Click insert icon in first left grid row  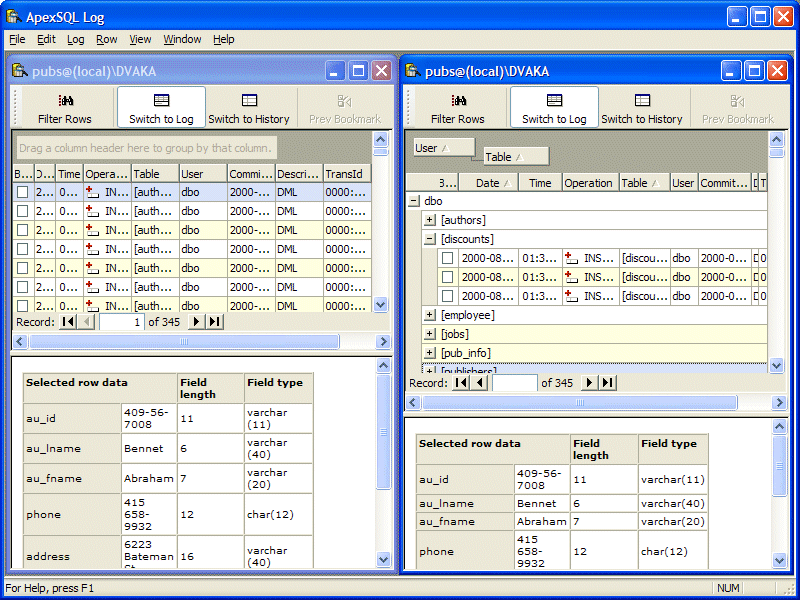(x=92, y=192)
